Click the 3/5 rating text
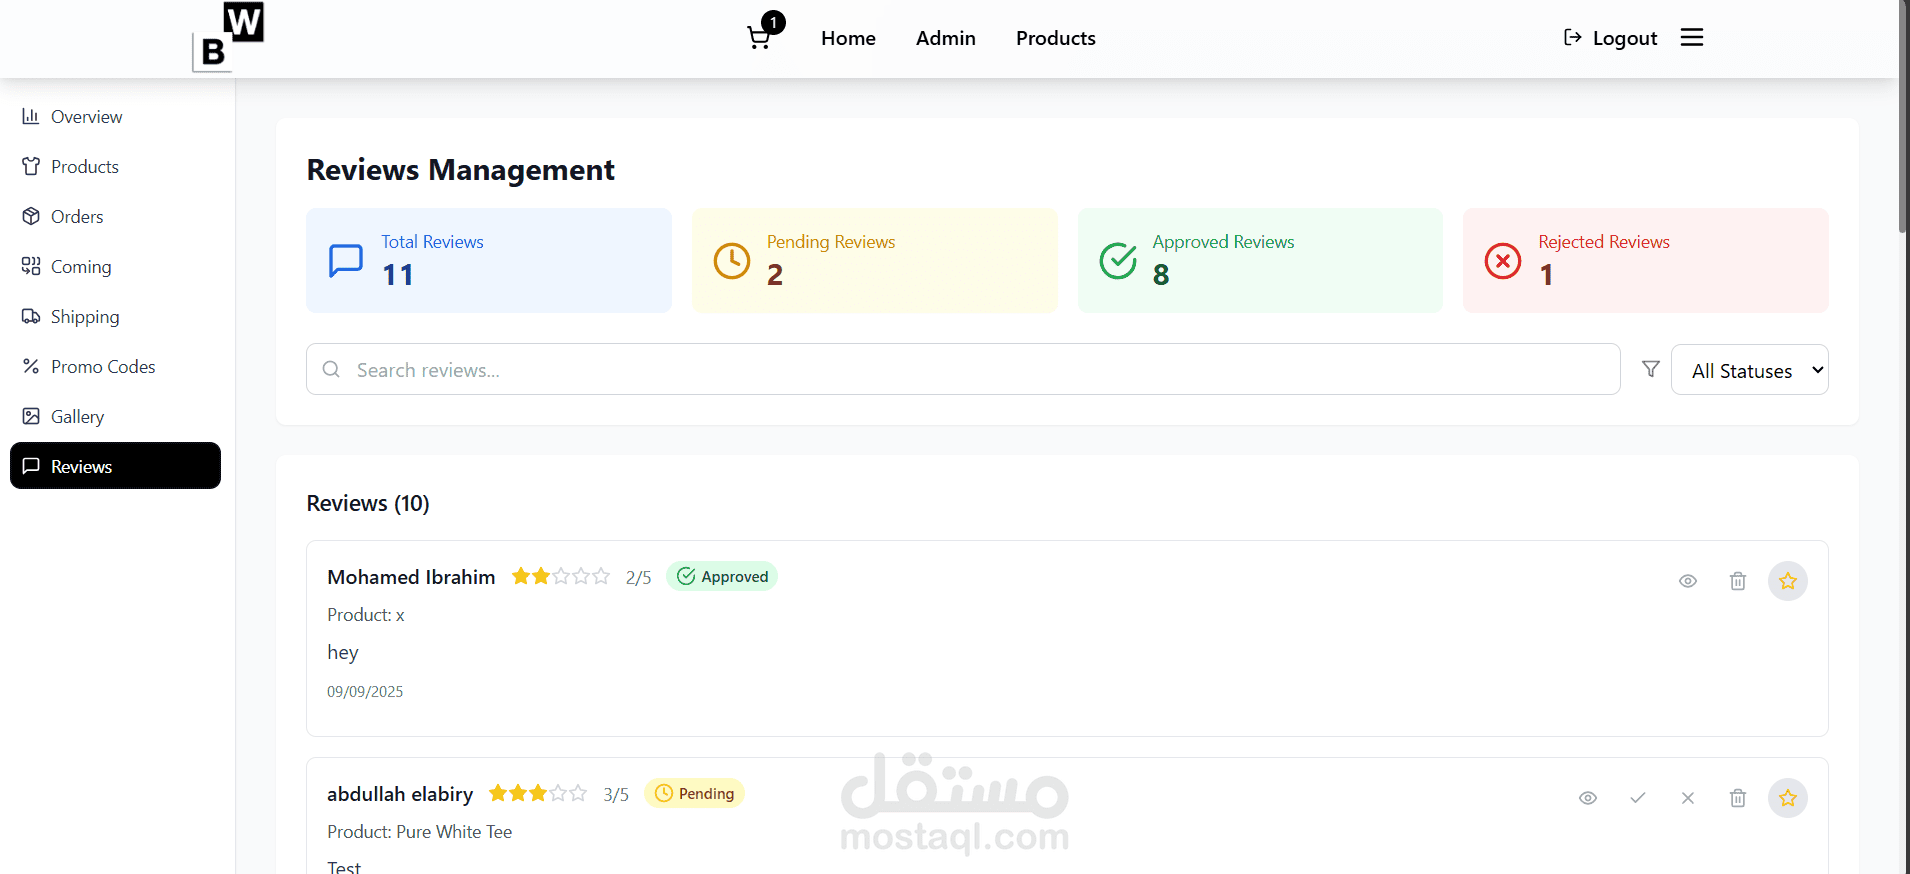 tap(616, 795)
